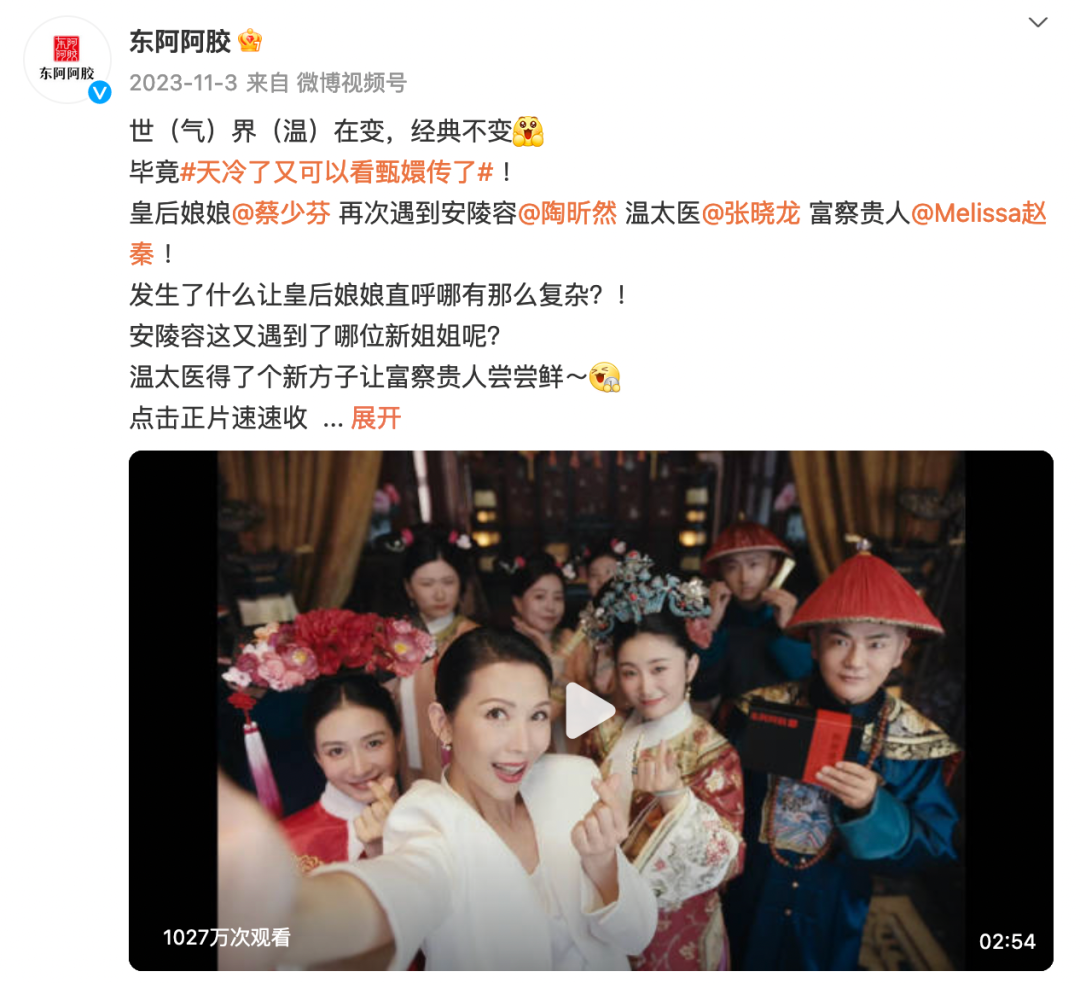Click the crown membership icon beside the username

250,41
